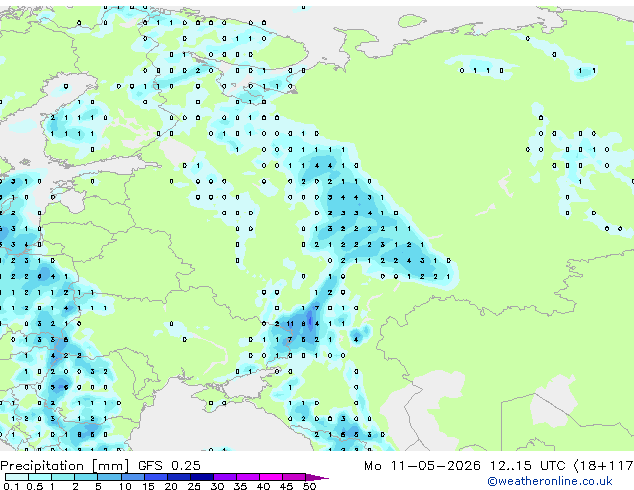
Task: Click the '12..15 UTC' time label
Action: click(x=528, y=466)
